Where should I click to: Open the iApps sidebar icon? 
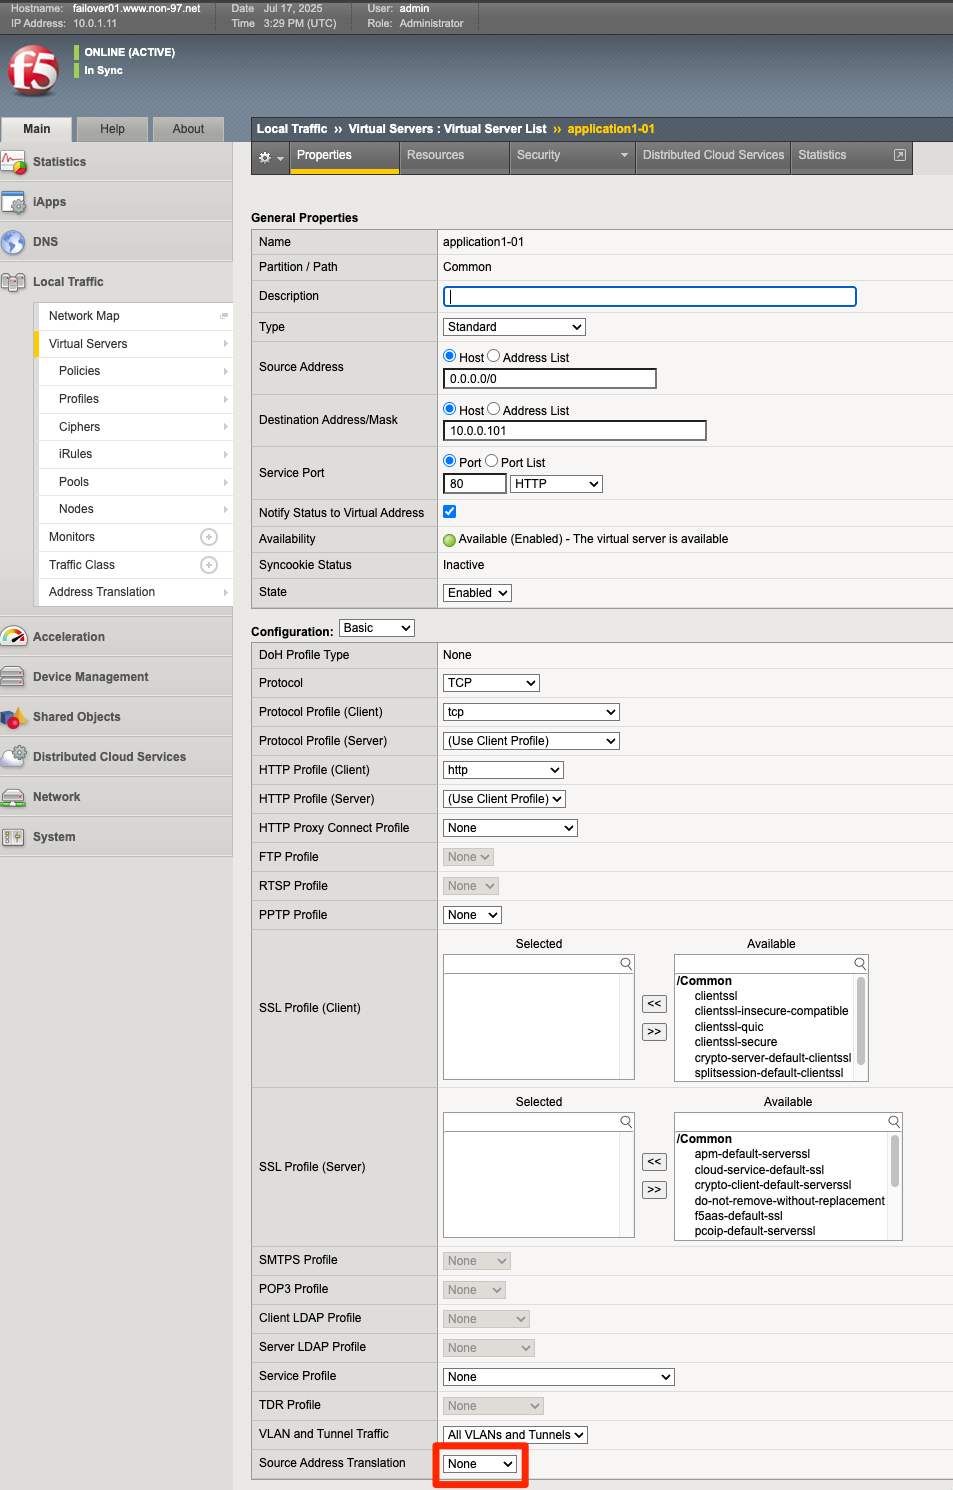click(14, 202)
